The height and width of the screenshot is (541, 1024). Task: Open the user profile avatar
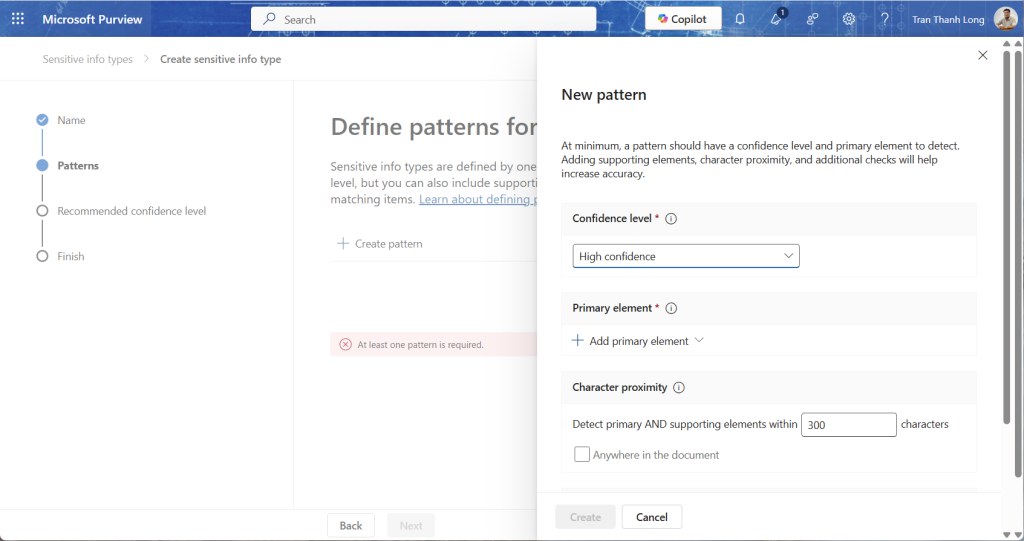pyautogui.click(x=1005, y=19)
